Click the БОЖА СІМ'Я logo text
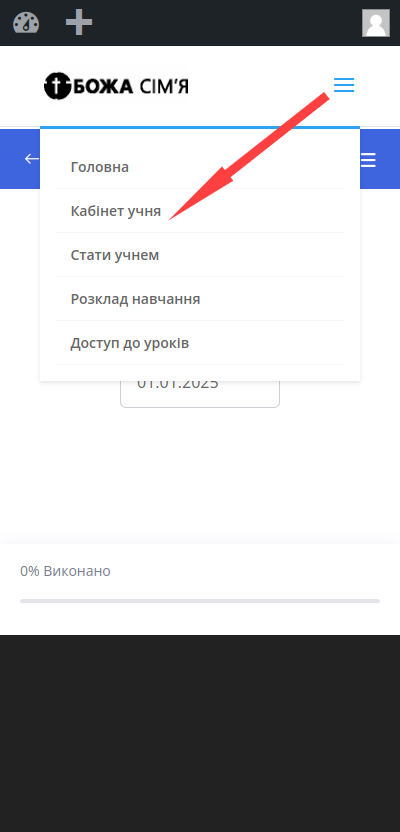Image resolution: width=400 pixels, height=832 pixels. point(131,86)
